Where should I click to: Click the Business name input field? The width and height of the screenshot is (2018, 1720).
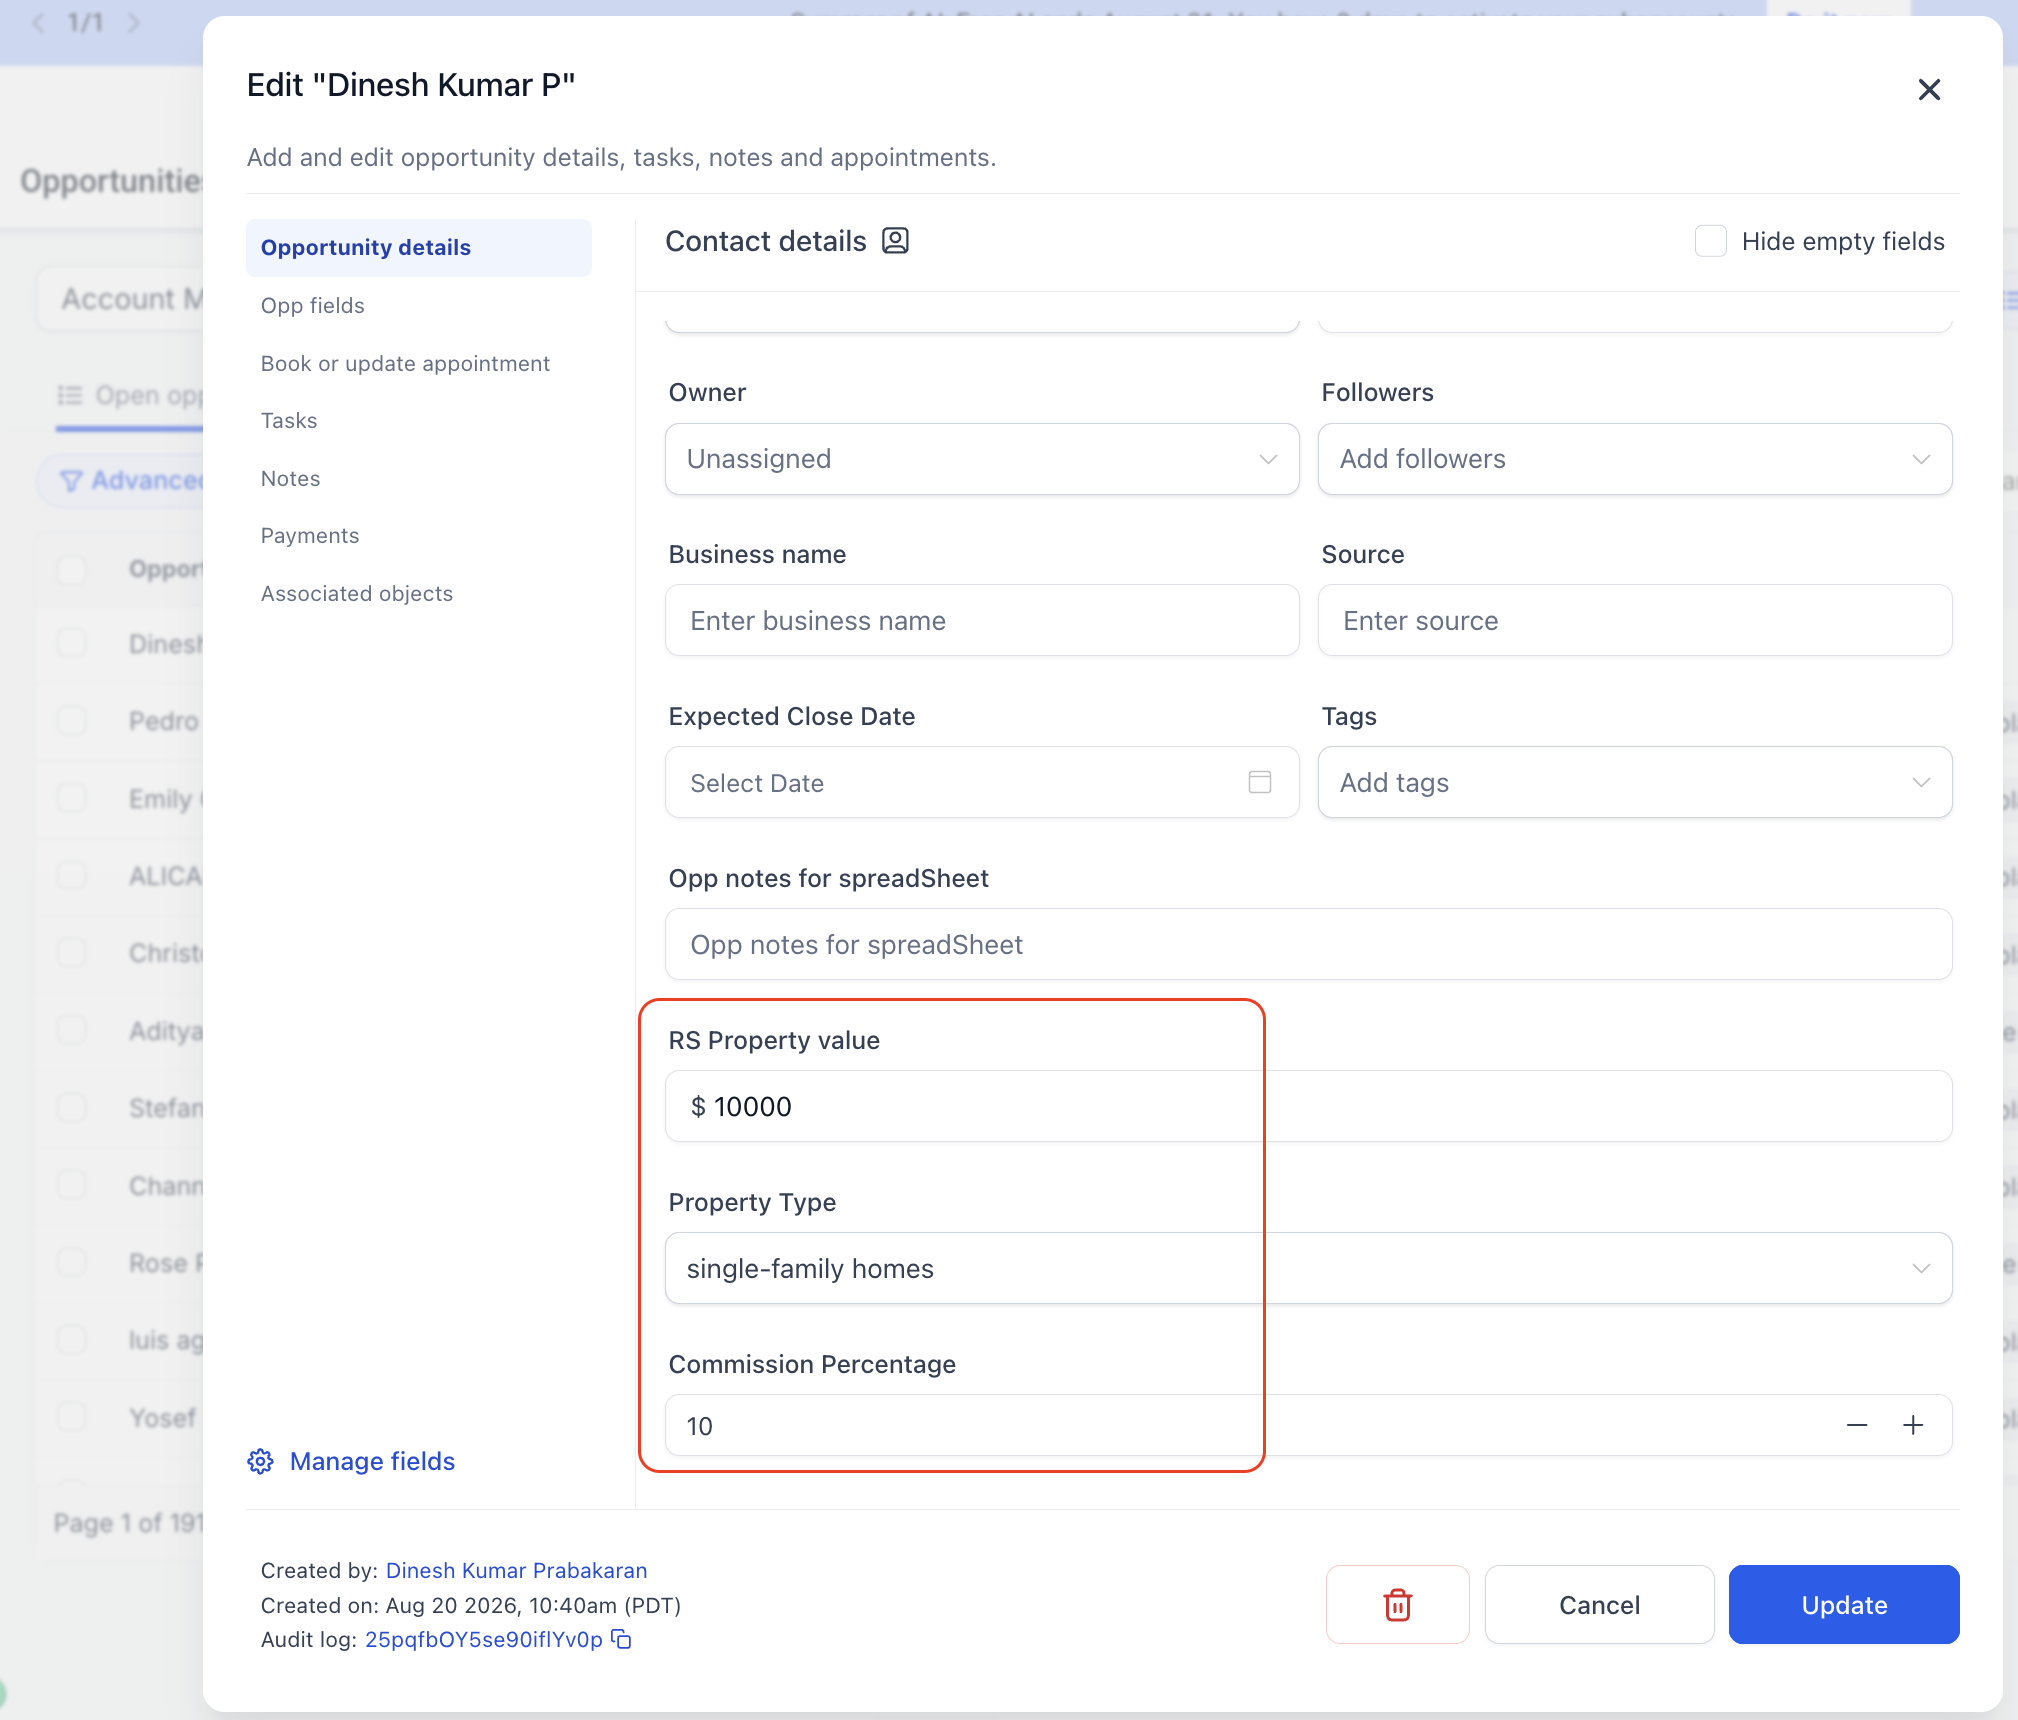pyautogui.click(x=982, y=620)
